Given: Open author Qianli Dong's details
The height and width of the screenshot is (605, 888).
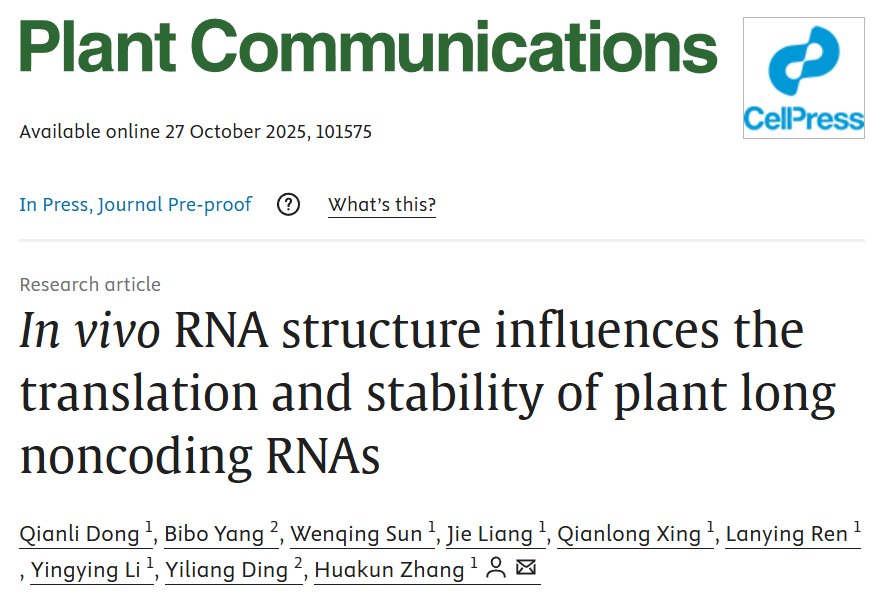Looking at the screenshot, I should click(x=81, y=534).
